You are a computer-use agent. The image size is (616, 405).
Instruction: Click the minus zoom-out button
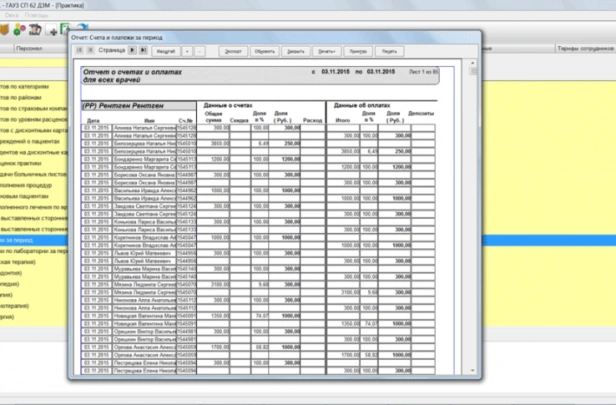pos(201,48)
